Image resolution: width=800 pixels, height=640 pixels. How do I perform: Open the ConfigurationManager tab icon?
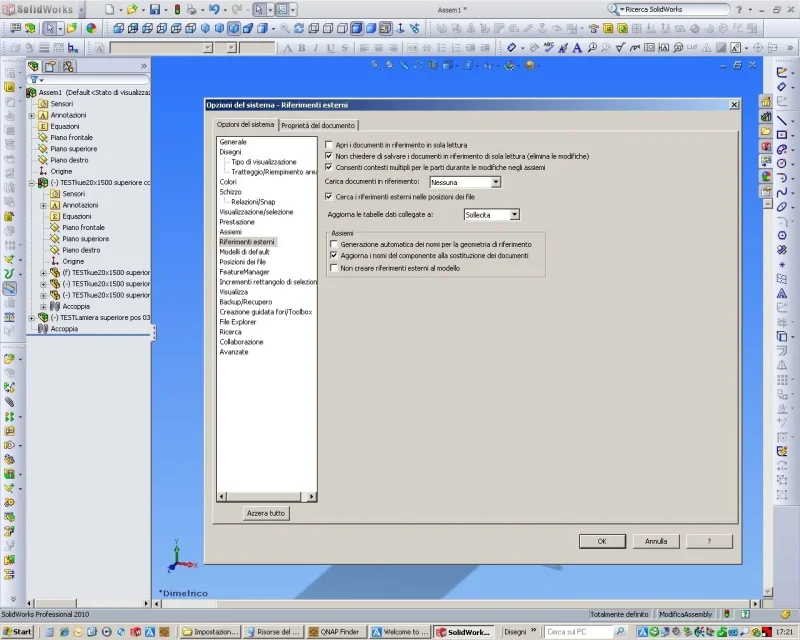(x=68, y=66)
